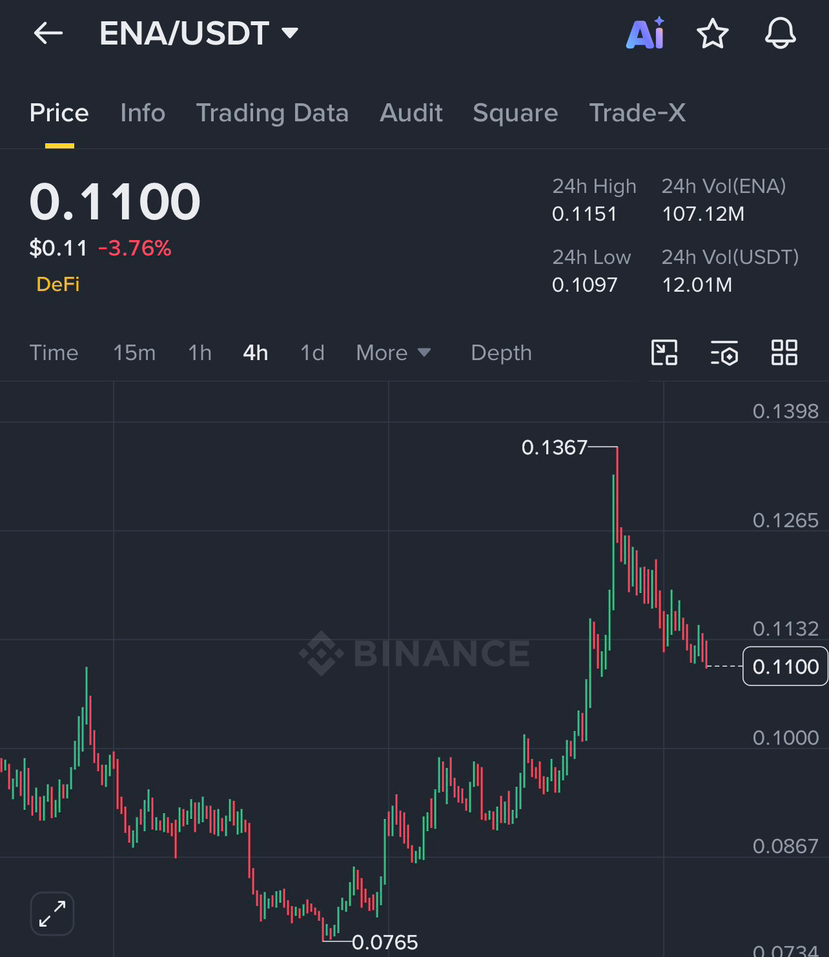Open the chart drawing tools icon

point(664,352)
